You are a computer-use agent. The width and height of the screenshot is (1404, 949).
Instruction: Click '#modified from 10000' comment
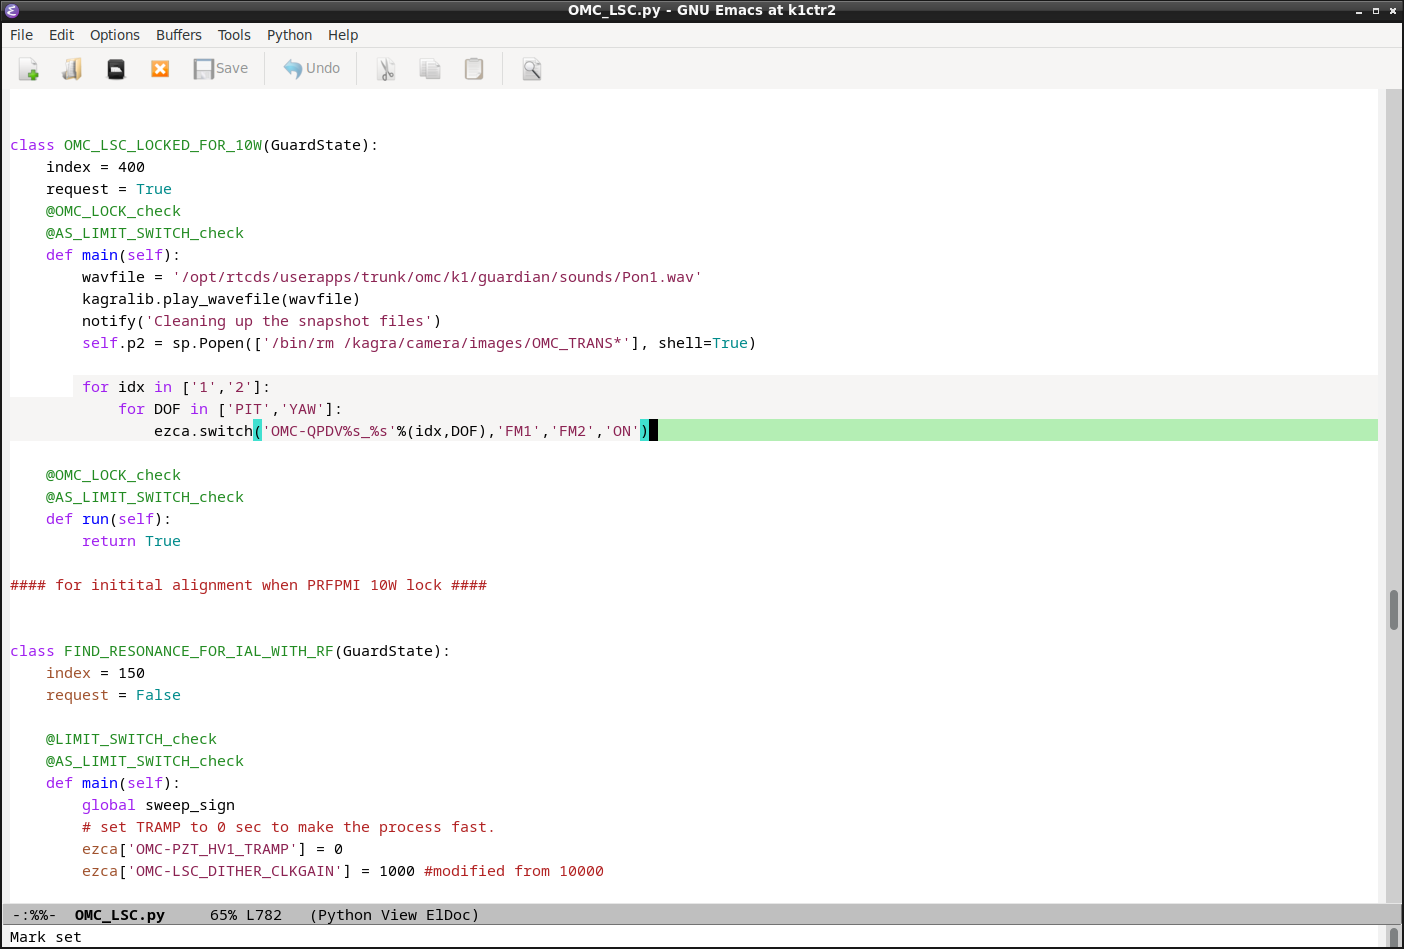(514, 871)
